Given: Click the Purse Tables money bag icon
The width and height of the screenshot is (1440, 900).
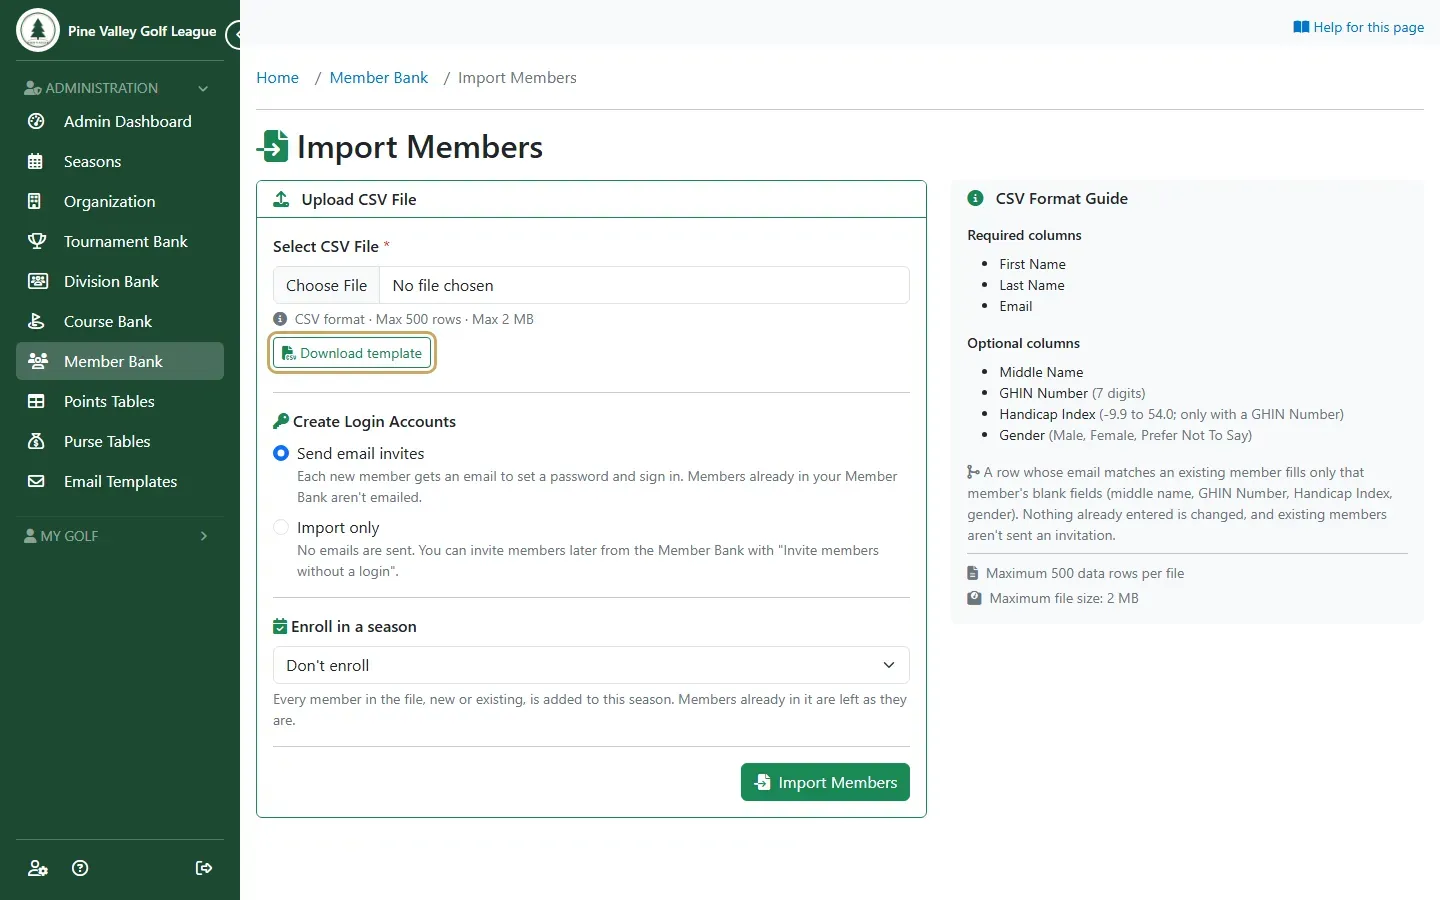Looking at the screenshot, I should [x=36, y=441].
